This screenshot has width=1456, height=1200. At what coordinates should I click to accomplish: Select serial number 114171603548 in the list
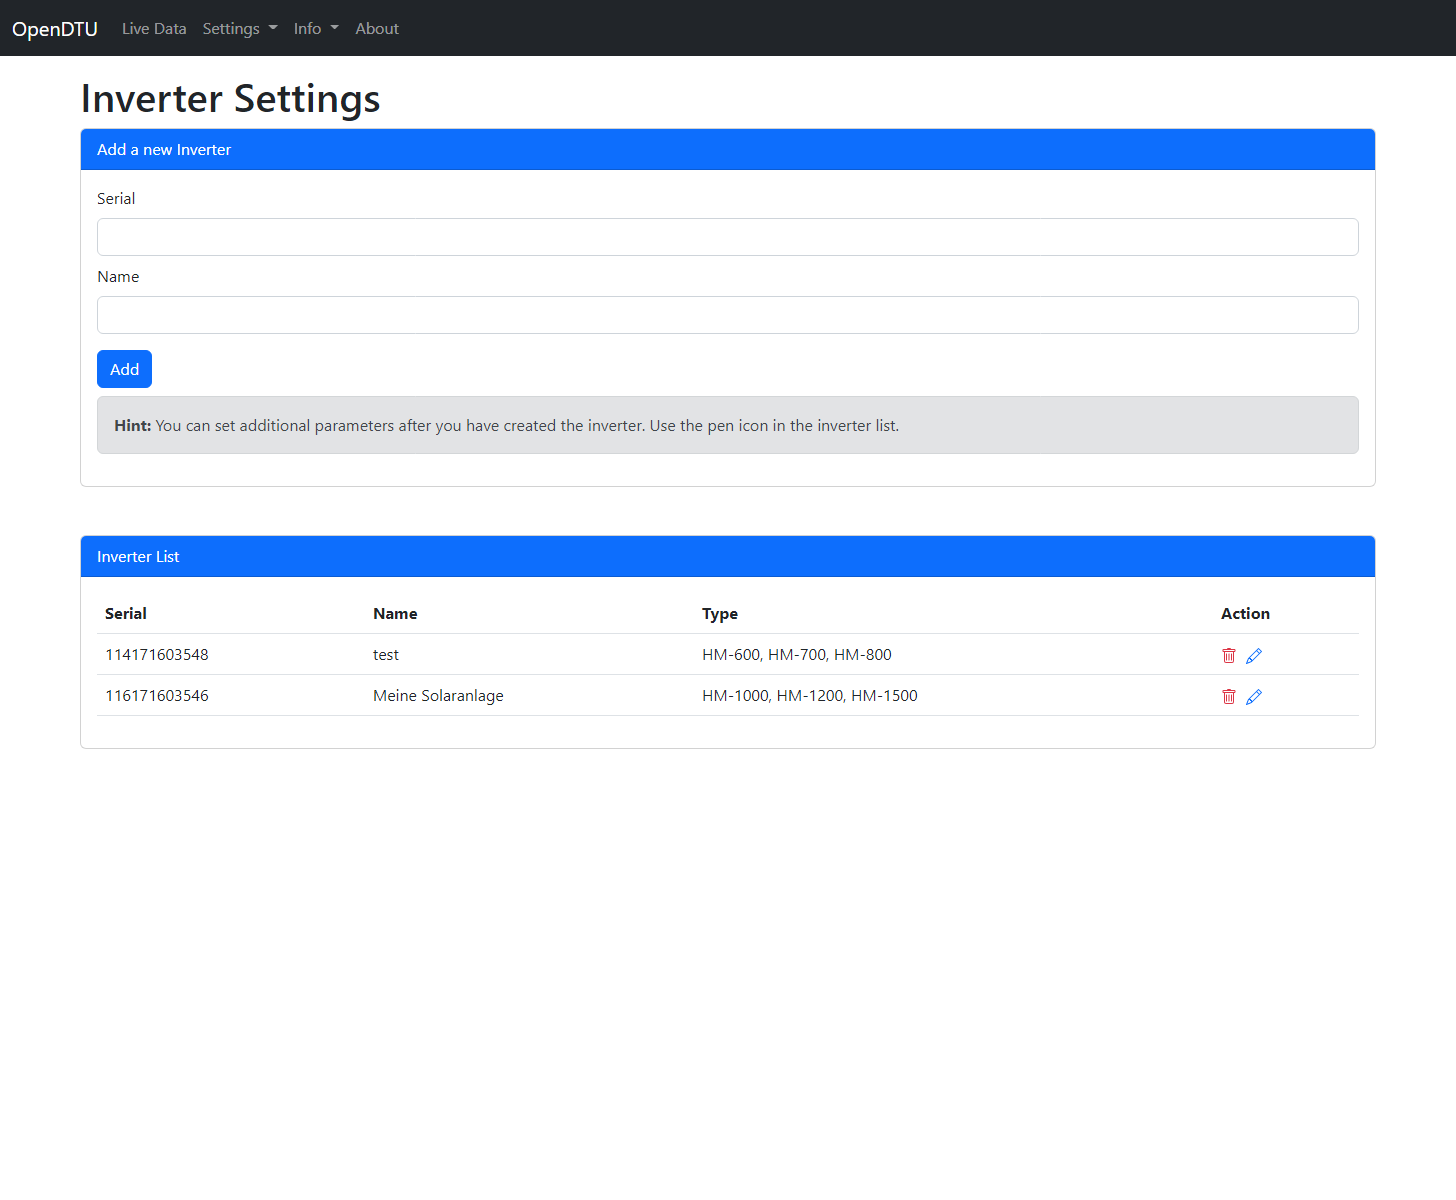(157, 655)
